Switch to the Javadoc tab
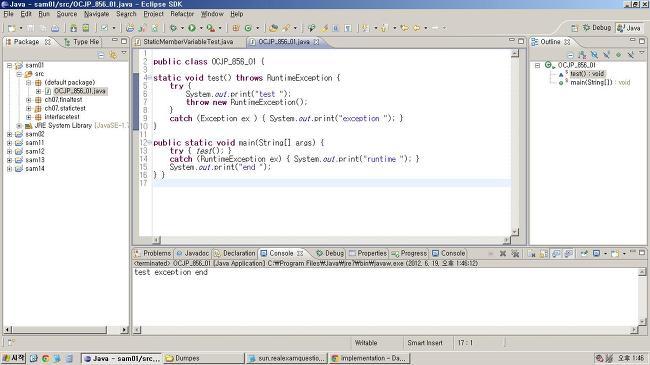Viewport: 650px width, 365px height. click(x=192, y=253)
